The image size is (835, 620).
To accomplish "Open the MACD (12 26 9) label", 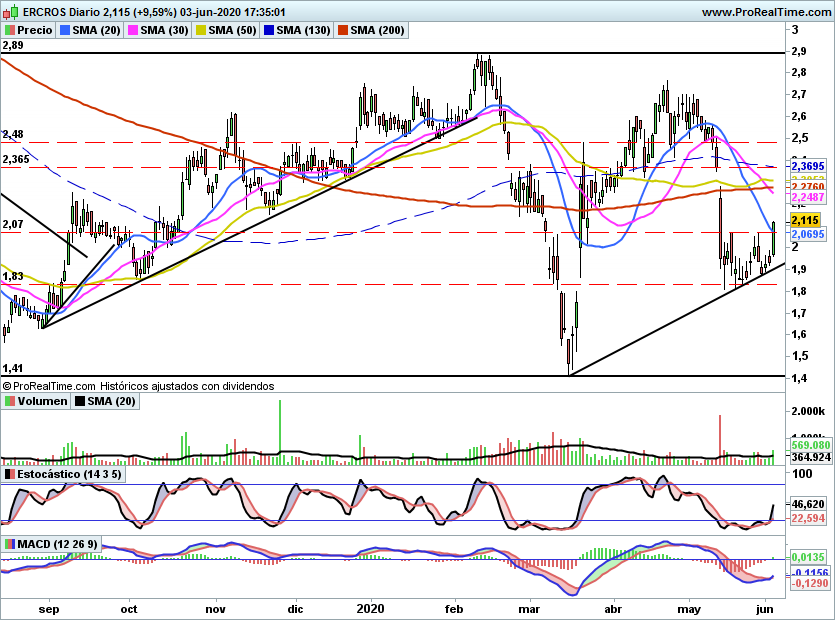I will point(58,544).
